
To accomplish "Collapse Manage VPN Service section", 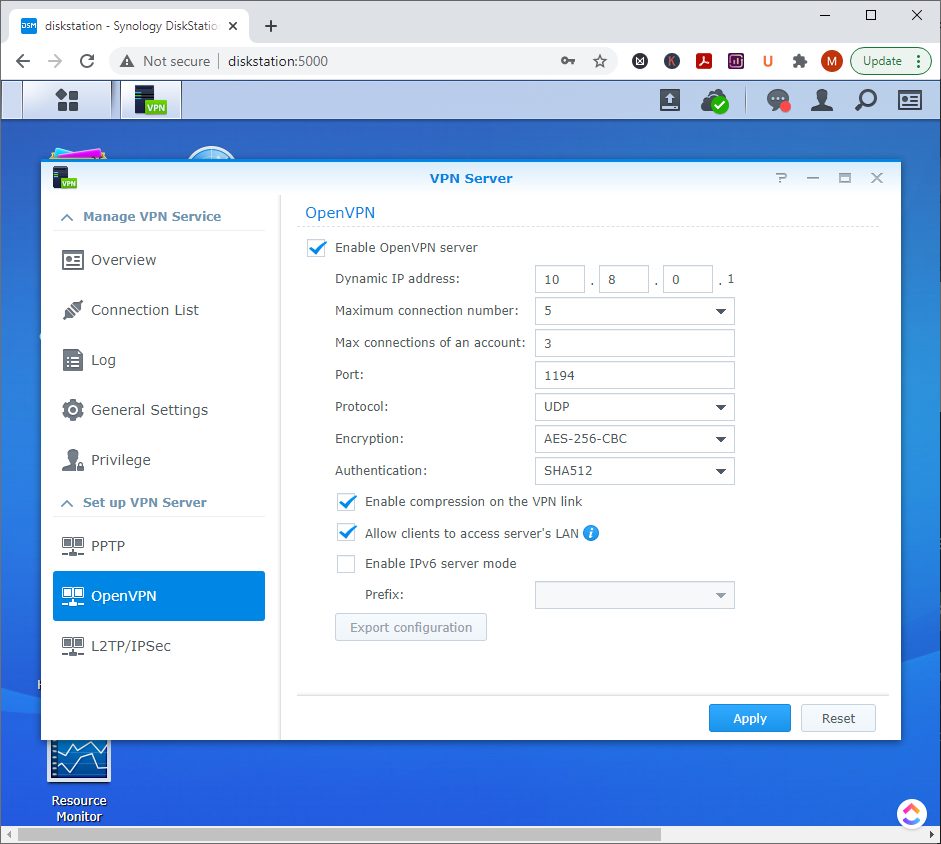I will click(x=67, y=217).
